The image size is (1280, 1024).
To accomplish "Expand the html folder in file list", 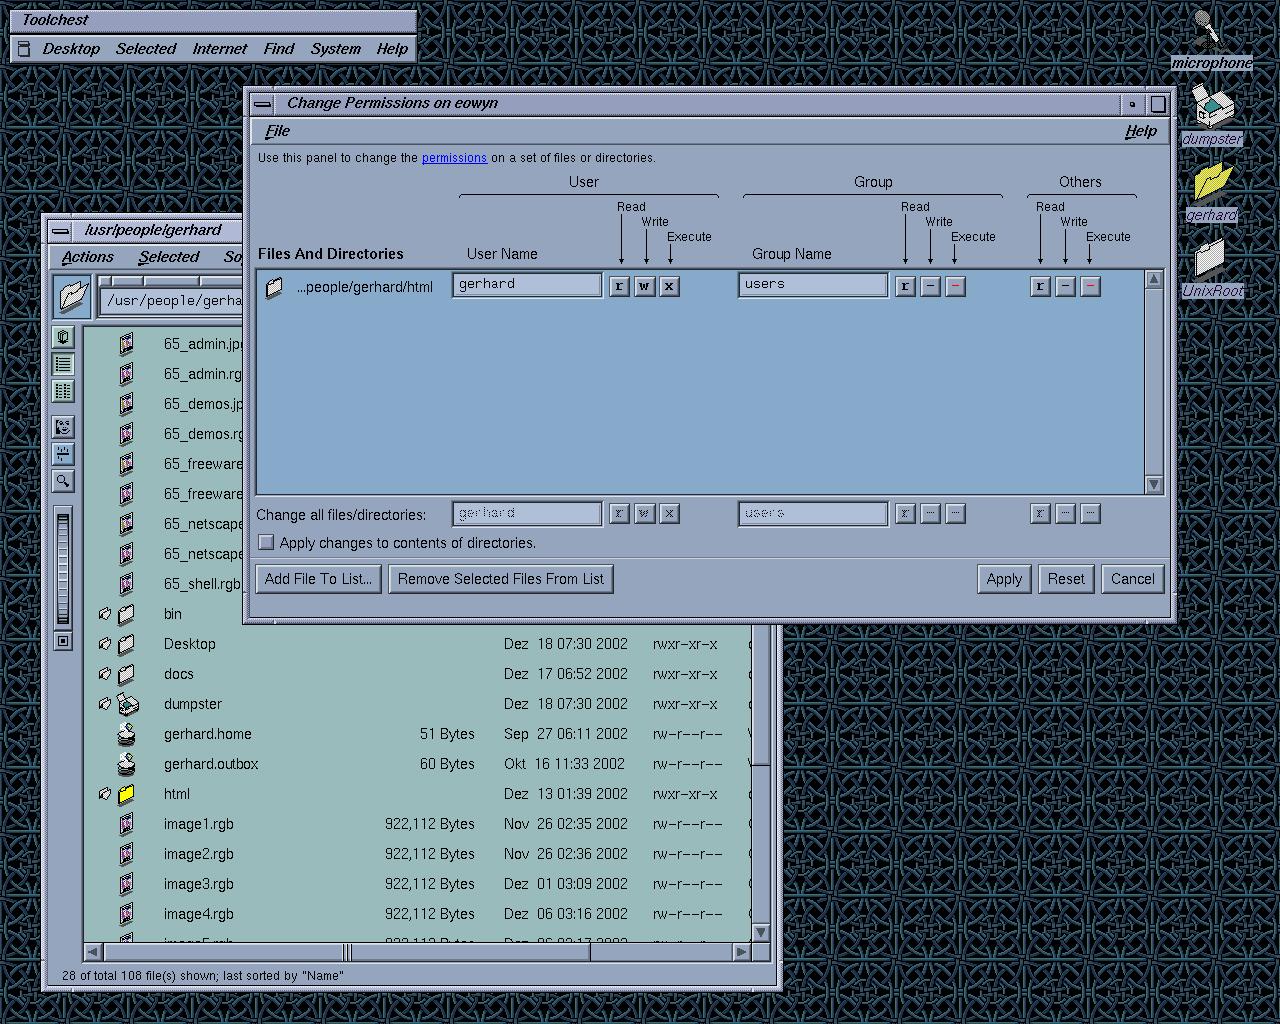I will (x=105, y=794).
